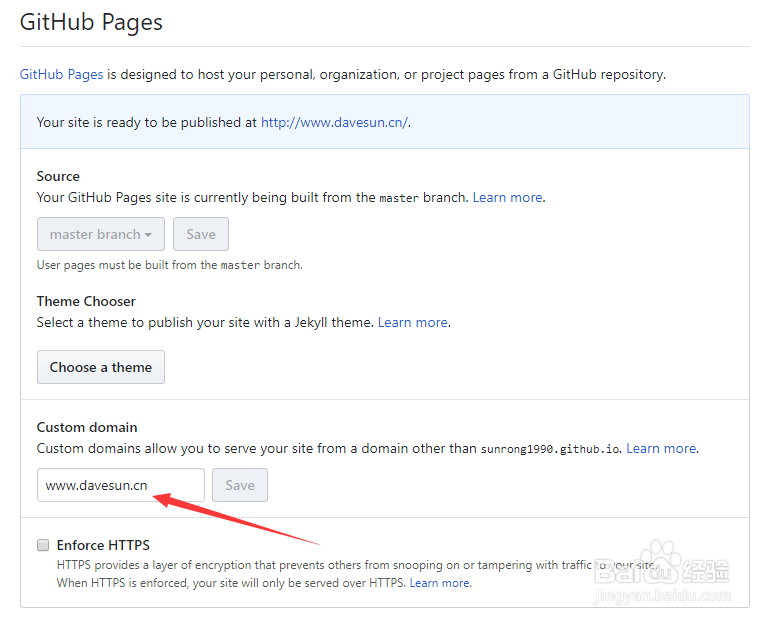Open Learn more link for custom domains

coord(661,448)
